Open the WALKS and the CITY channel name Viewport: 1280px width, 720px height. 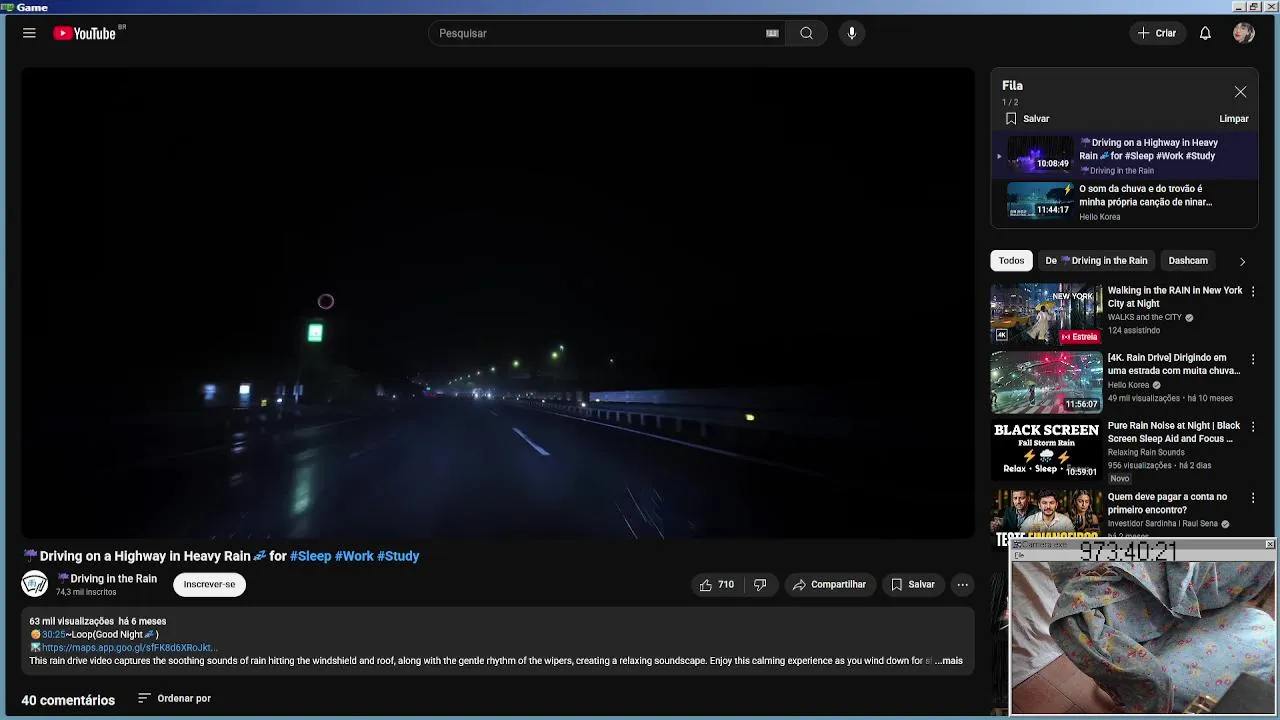click(x=1145, y=317)
